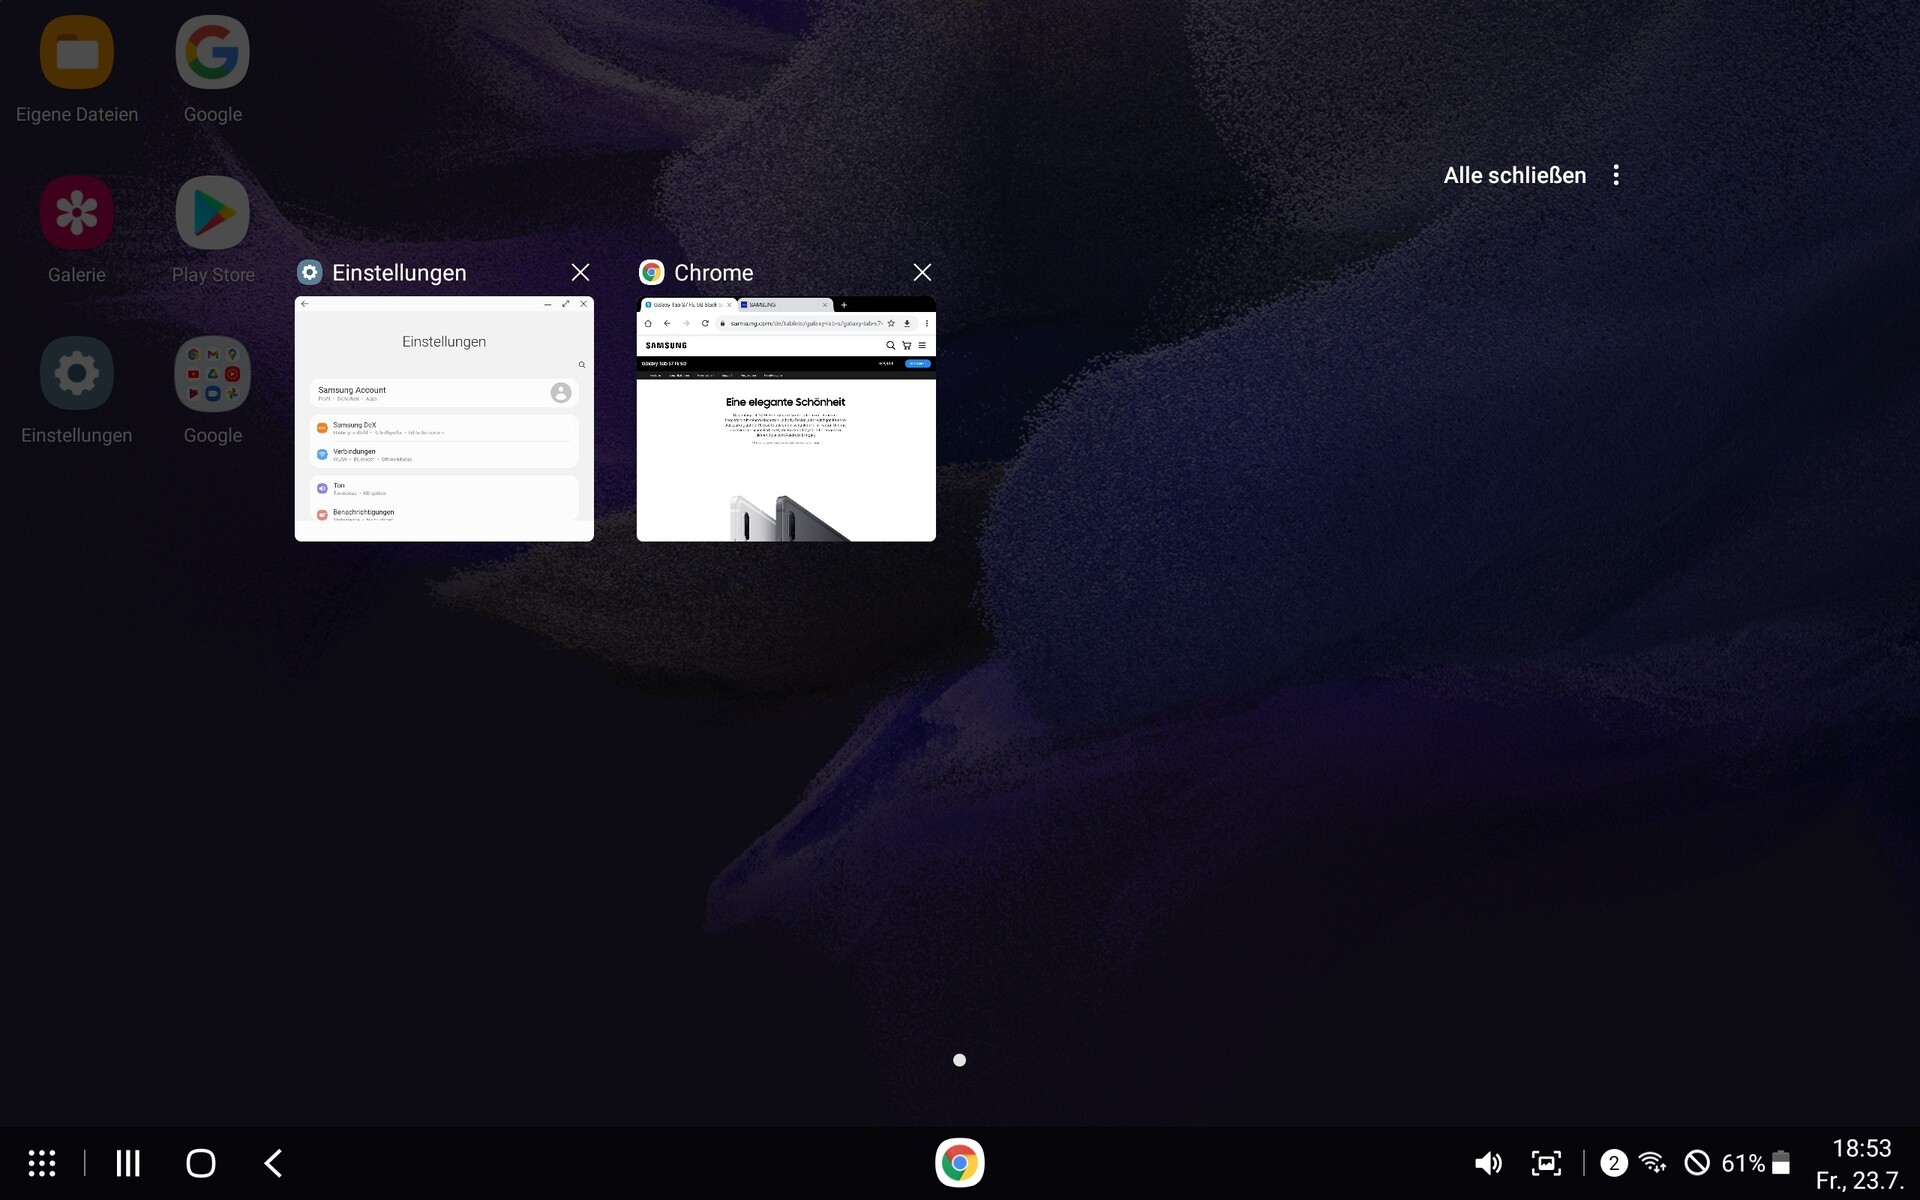
Task: Click the volume speaker icon
Action: pyautogui.click(x=1488, y=1163)
